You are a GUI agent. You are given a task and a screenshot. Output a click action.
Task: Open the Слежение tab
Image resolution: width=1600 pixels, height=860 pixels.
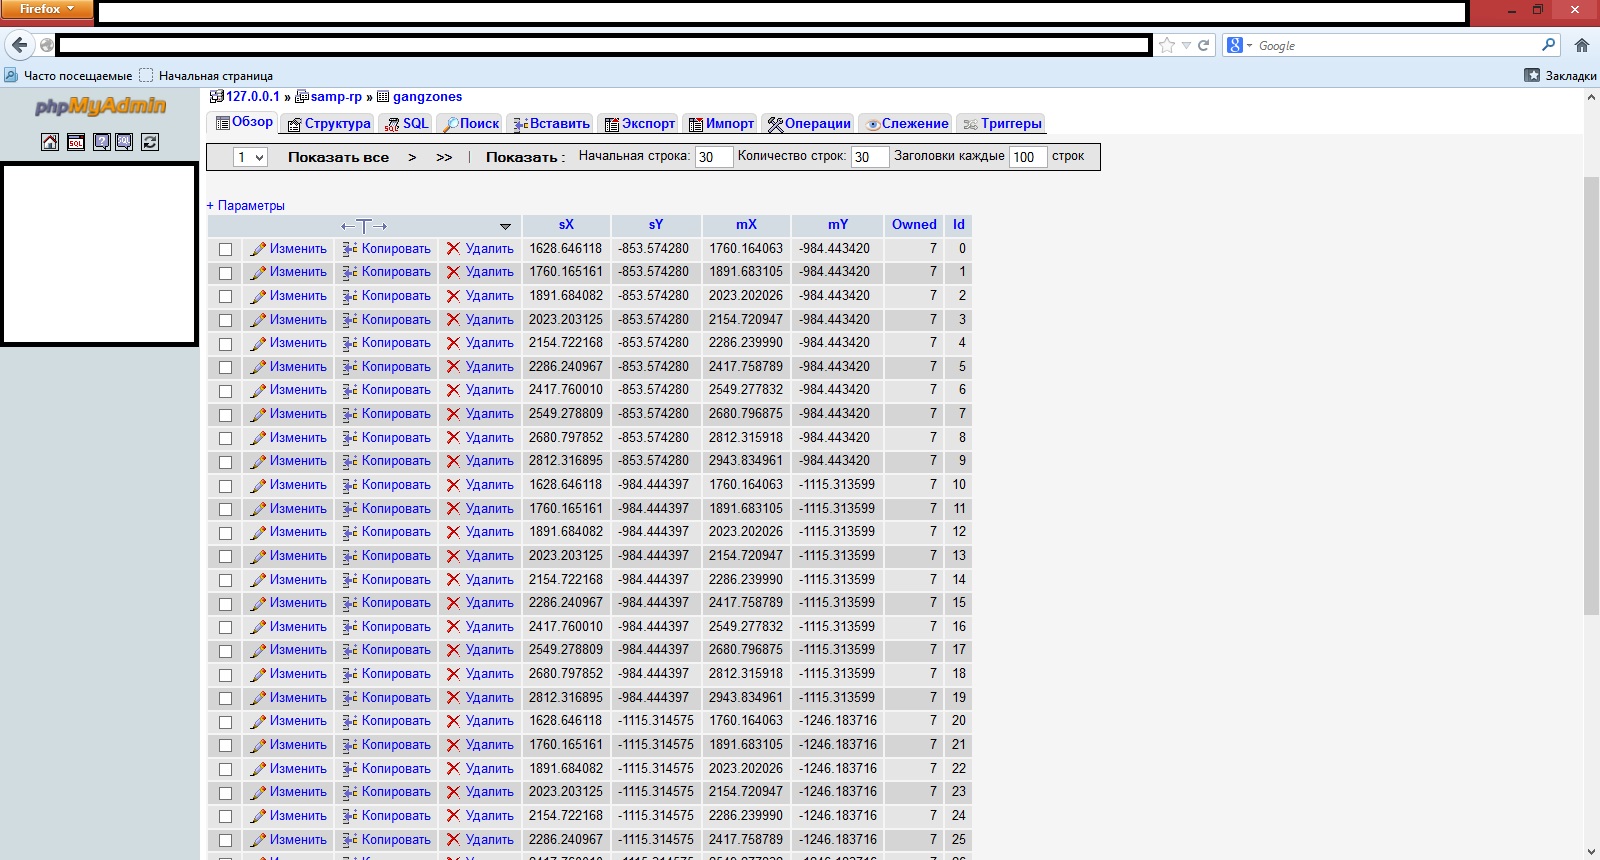907,124
